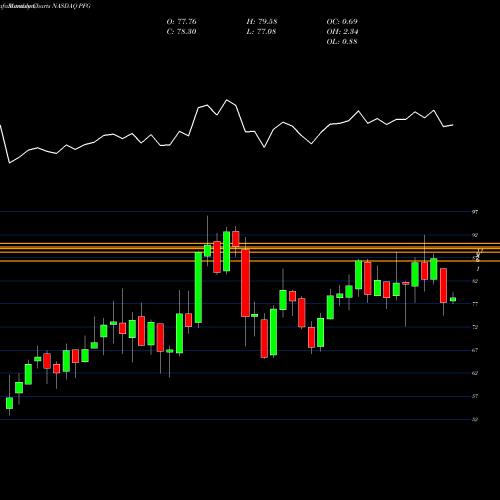Click the 92 price axis label
Screen dimensions: 500x500
point(475,235)
